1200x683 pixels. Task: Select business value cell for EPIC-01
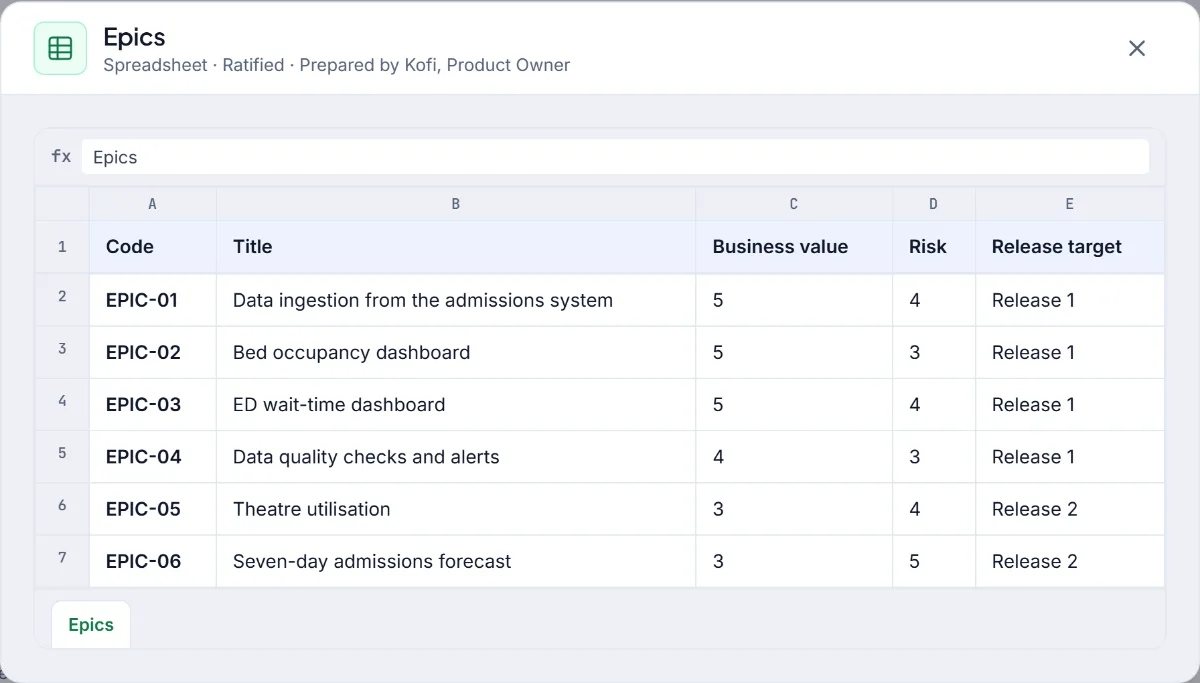point(794,300)
